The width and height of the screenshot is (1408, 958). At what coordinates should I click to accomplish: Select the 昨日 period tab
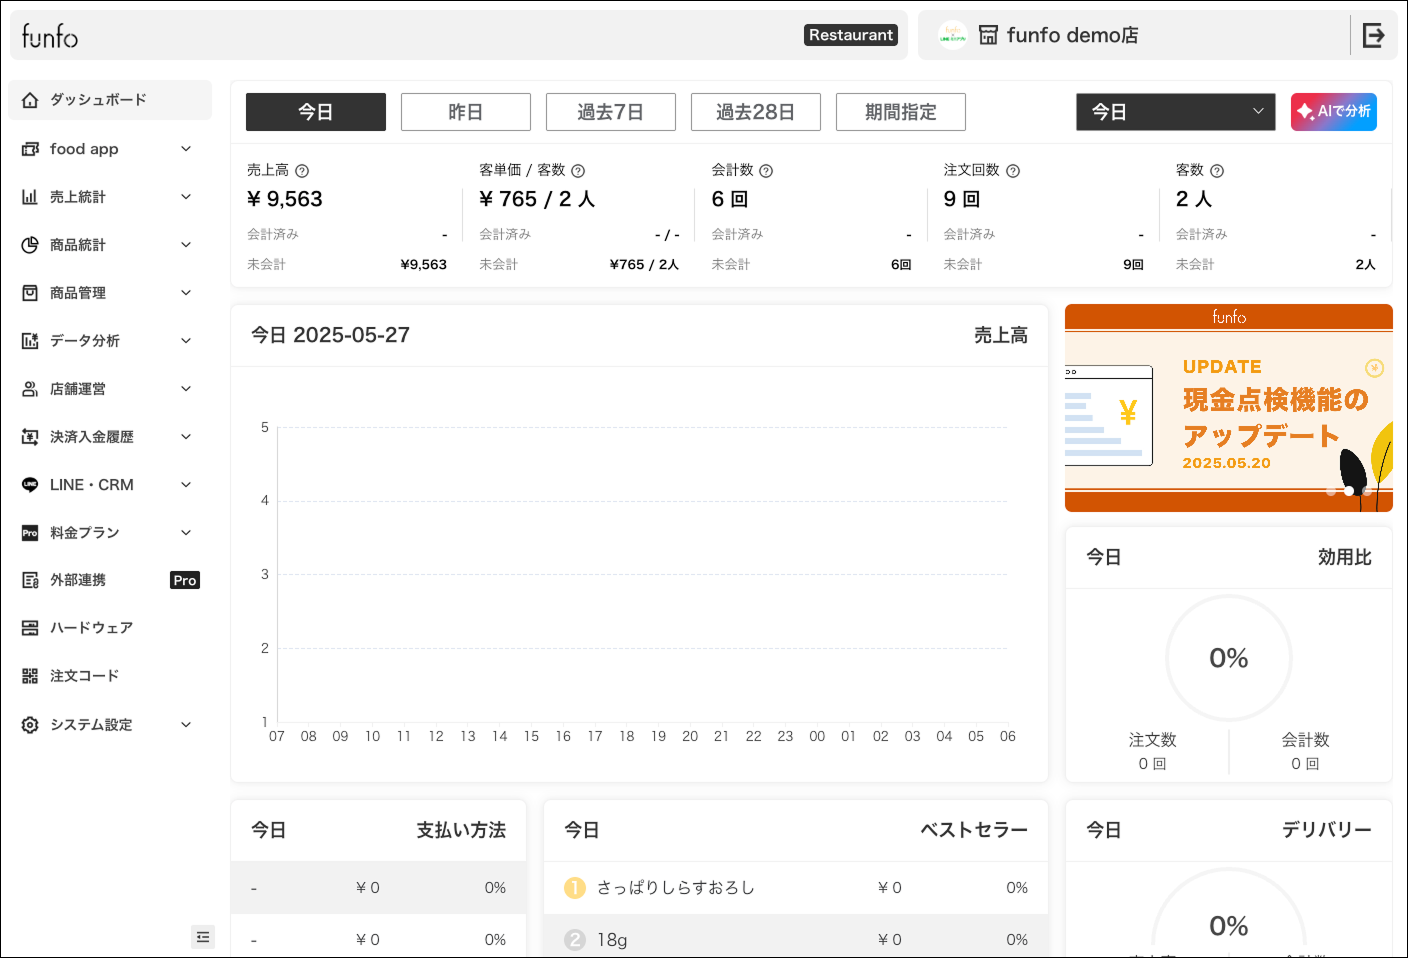(x=466, y=112)
